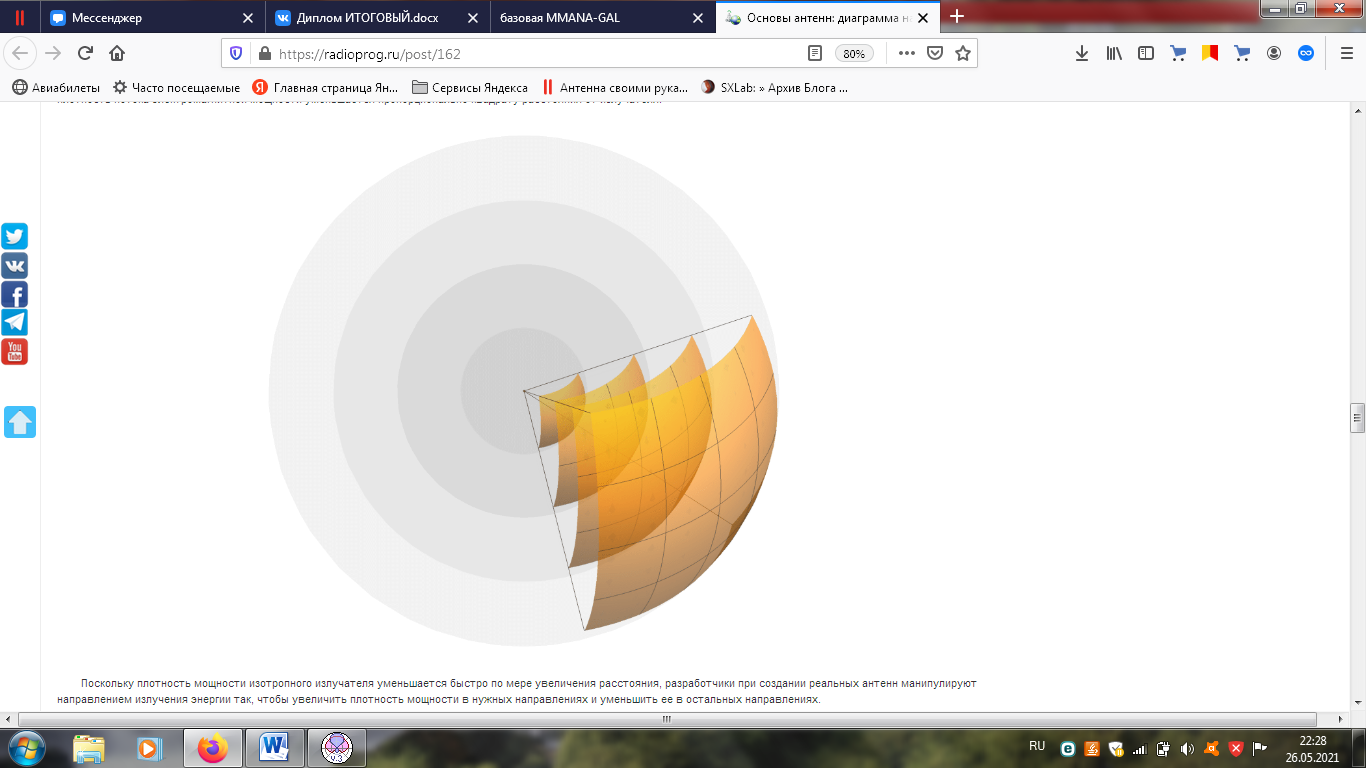The width and height of the screenshot is (1366, 768).
Task: Select the Основы антенн tab
Action: (829, 17)
